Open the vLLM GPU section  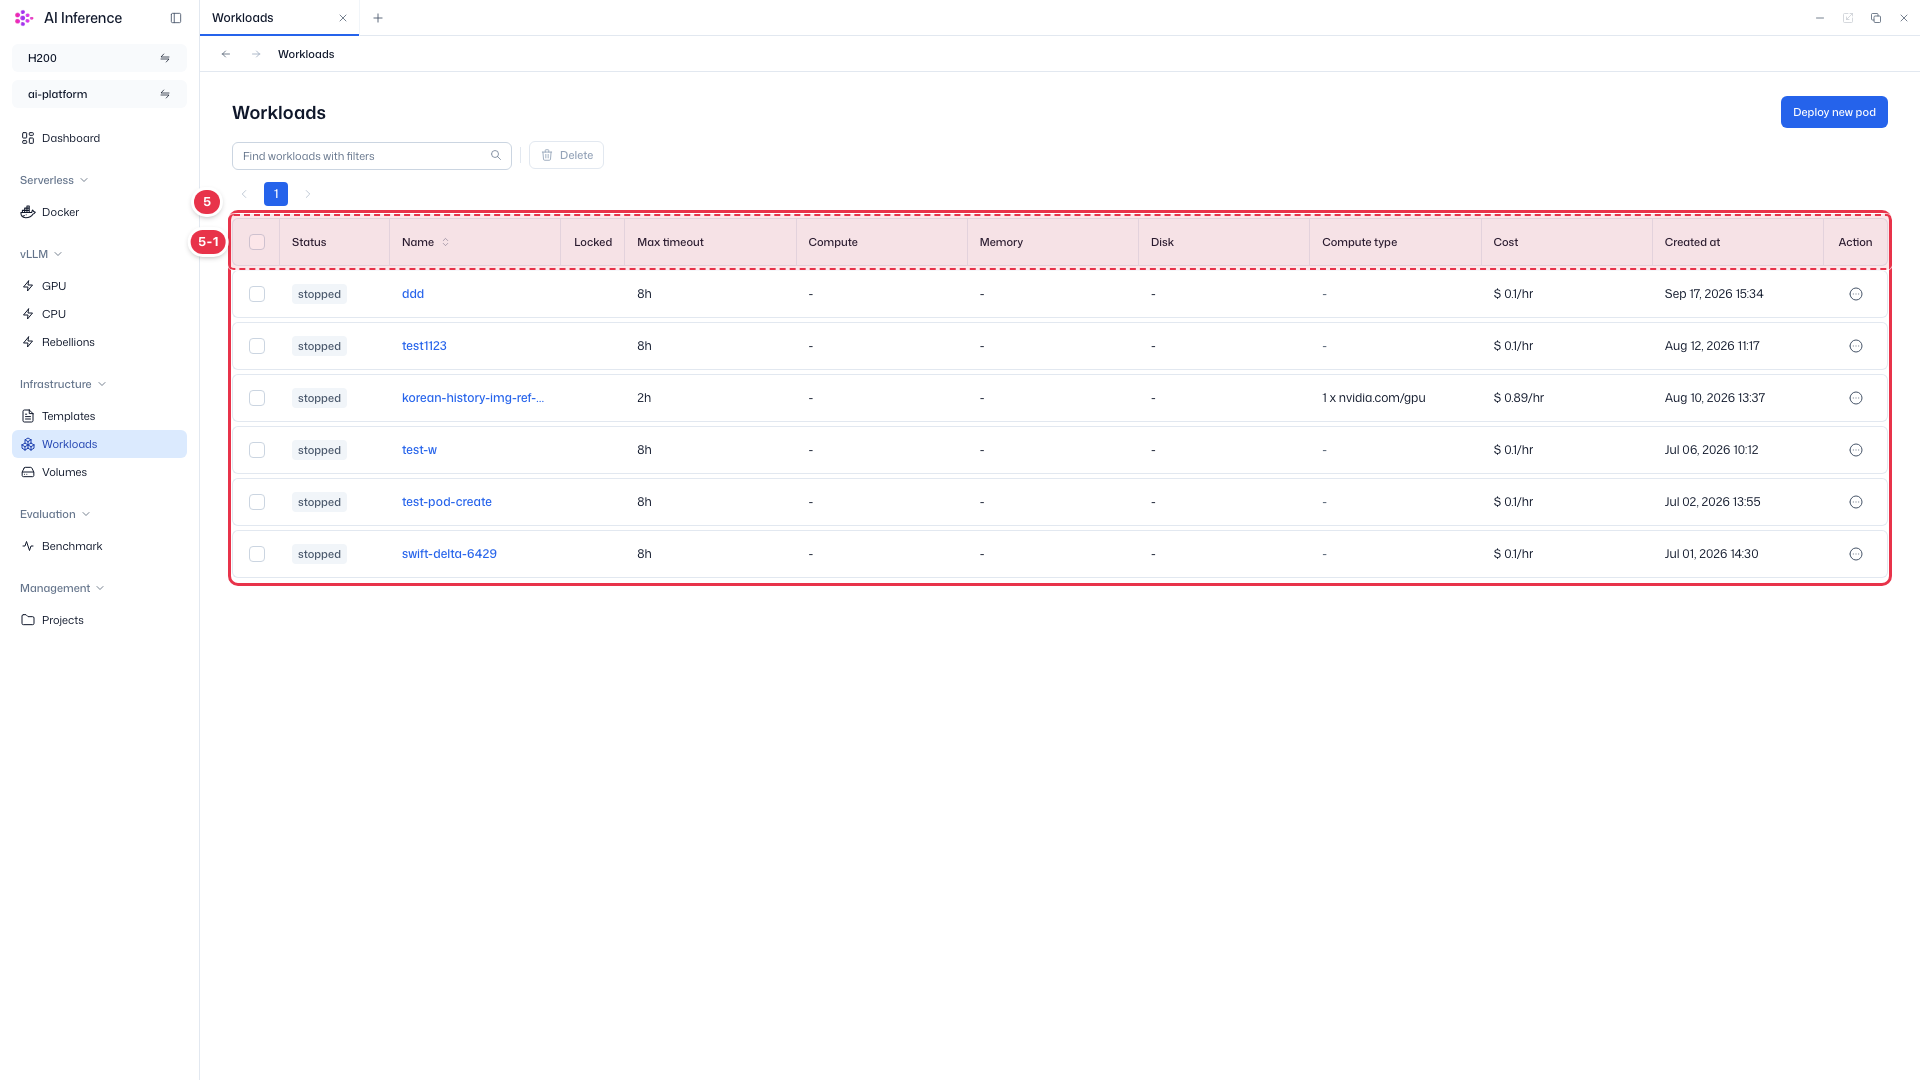coord(99,286)
